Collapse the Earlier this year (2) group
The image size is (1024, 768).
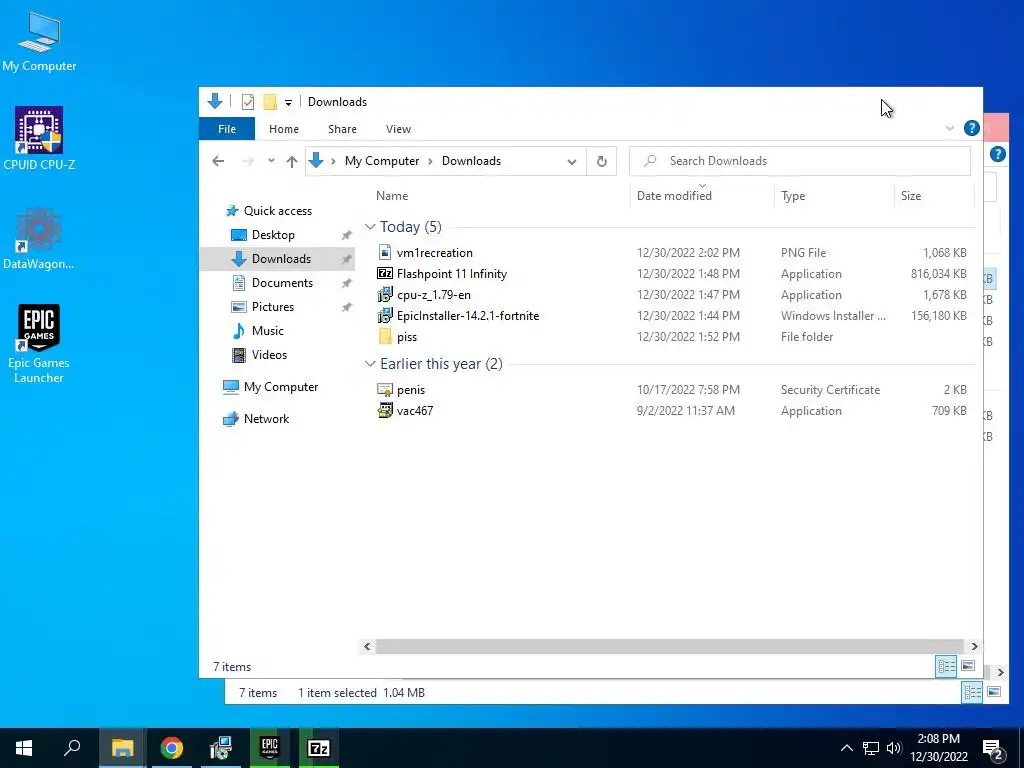(x=370, y=364)
